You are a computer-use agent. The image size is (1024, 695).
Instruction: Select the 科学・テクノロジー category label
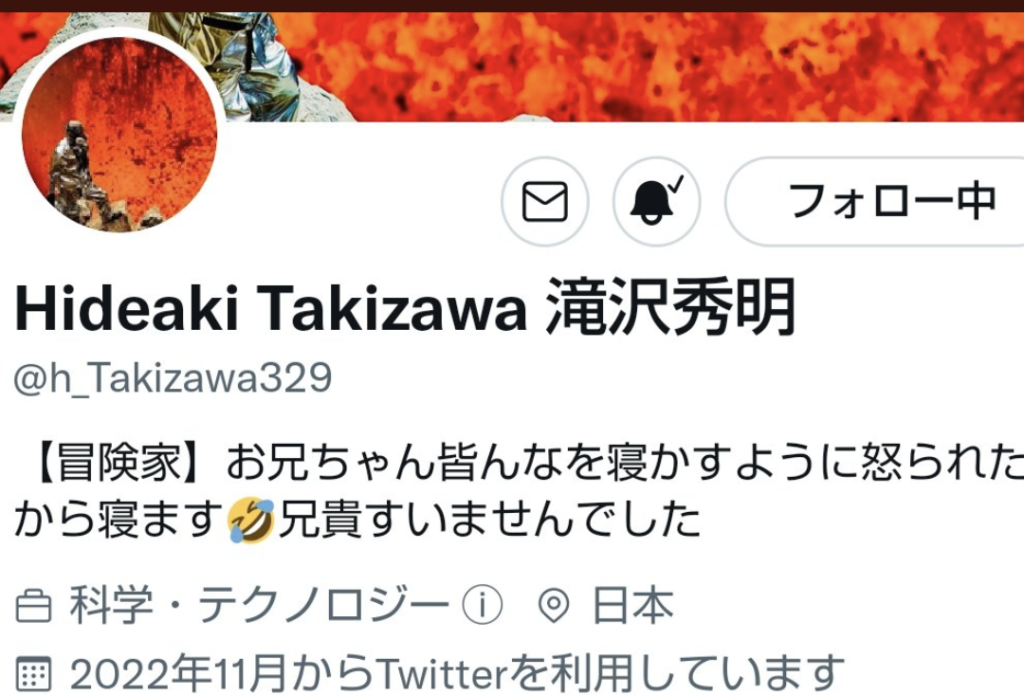[x=259, y=605]
